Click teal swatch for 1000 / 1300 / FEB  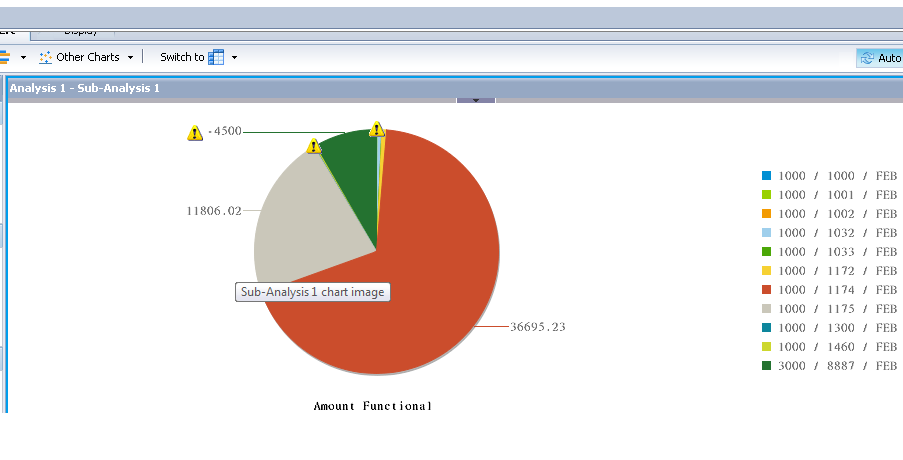[766, 328]
